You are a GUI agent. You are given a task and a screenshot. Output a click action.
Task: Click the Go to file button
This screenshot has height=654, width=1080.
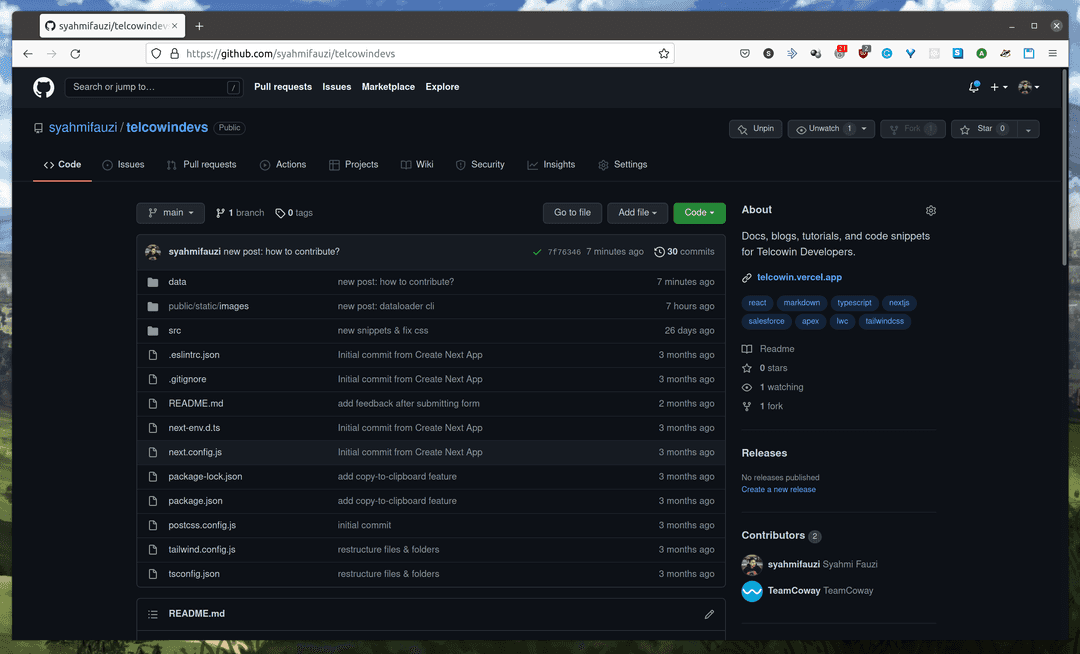[572, 213]
